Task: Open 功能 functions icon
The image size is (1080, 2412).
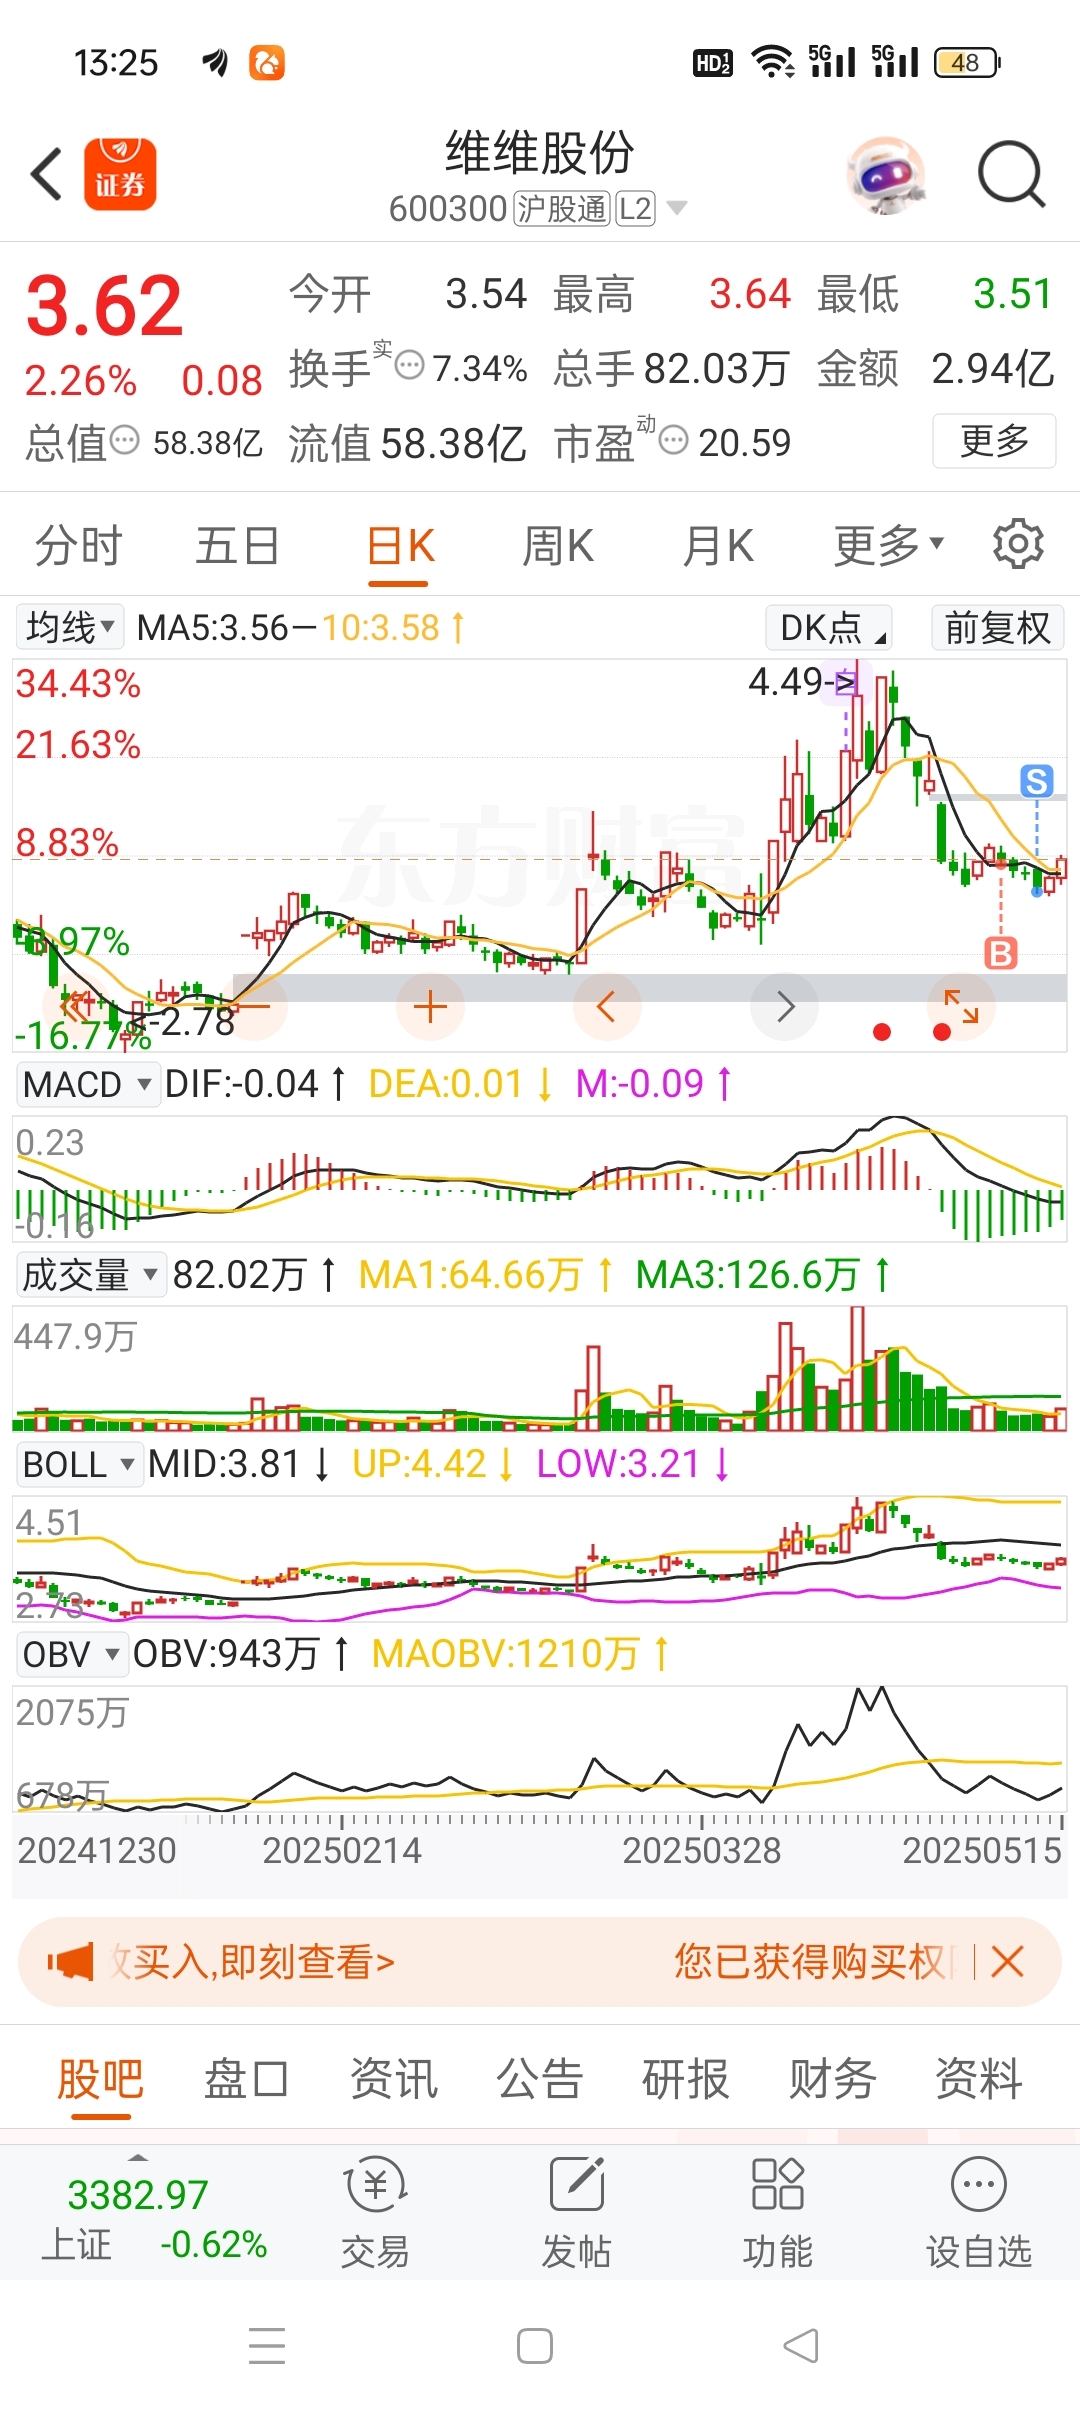Action: click(777, 2212)
